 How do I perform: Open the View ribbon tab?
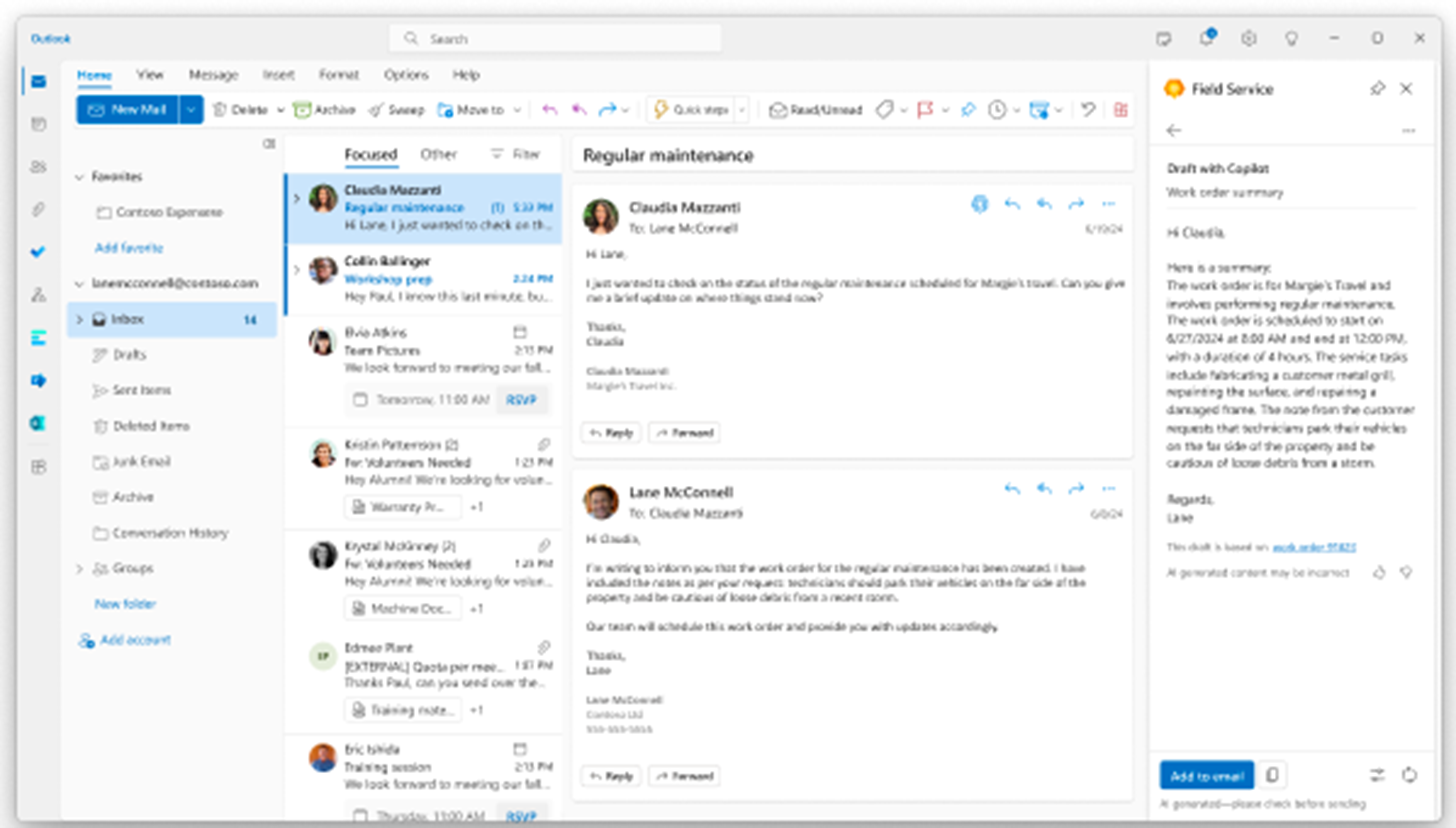150,75
